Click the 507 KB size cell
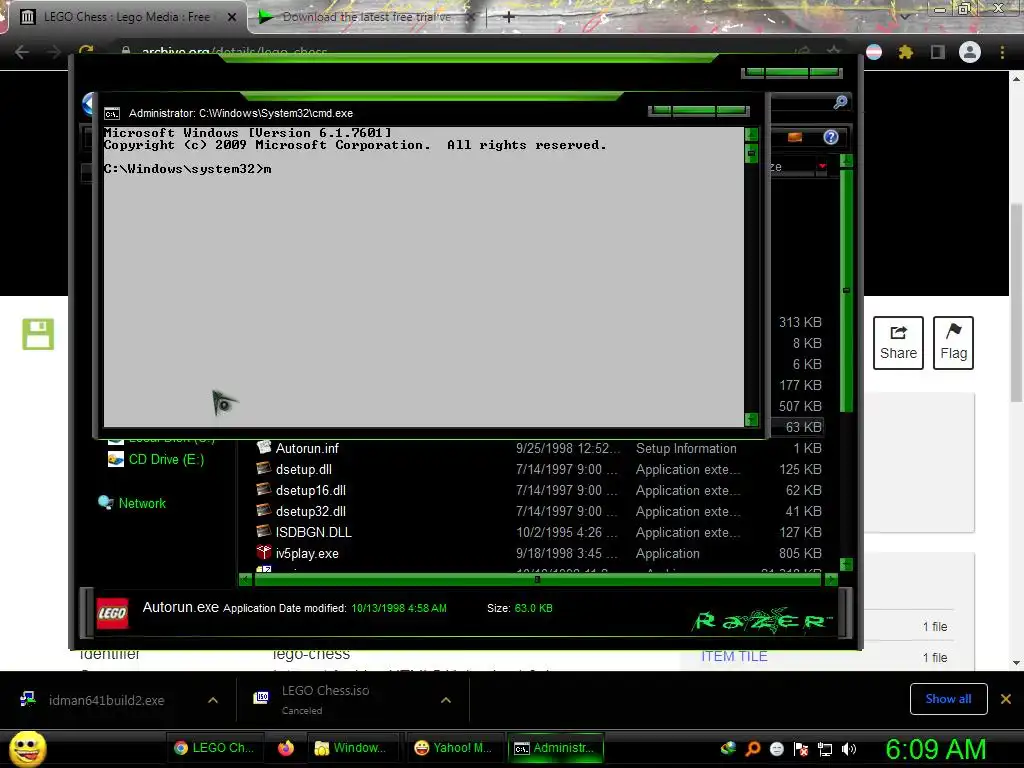The image size is (1024, 768). 800,406
